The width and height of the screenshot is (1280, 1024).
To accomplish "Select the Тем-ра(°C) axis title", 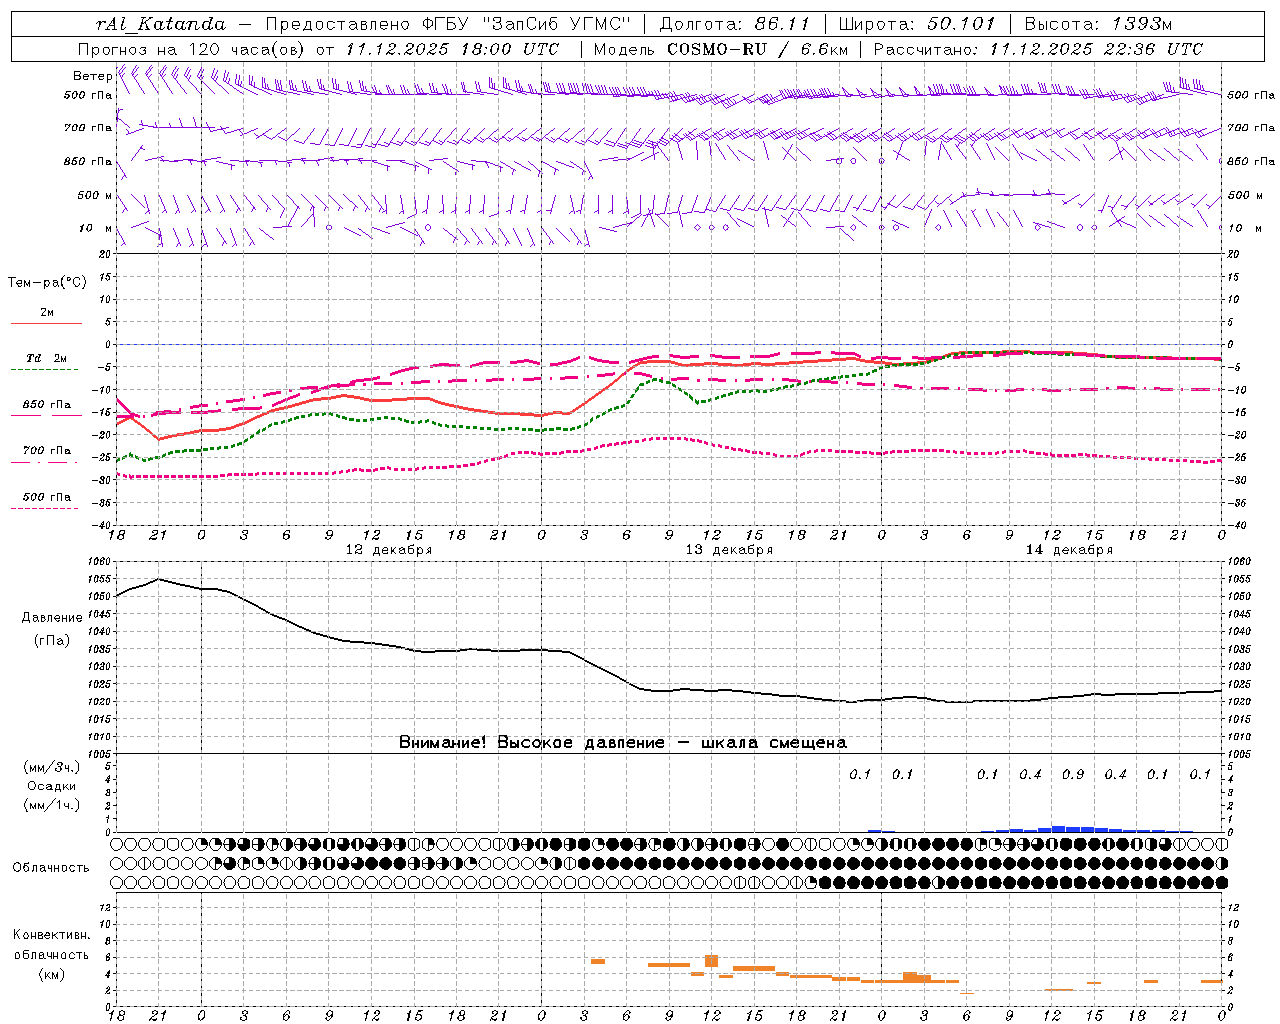I will [47, 283].
